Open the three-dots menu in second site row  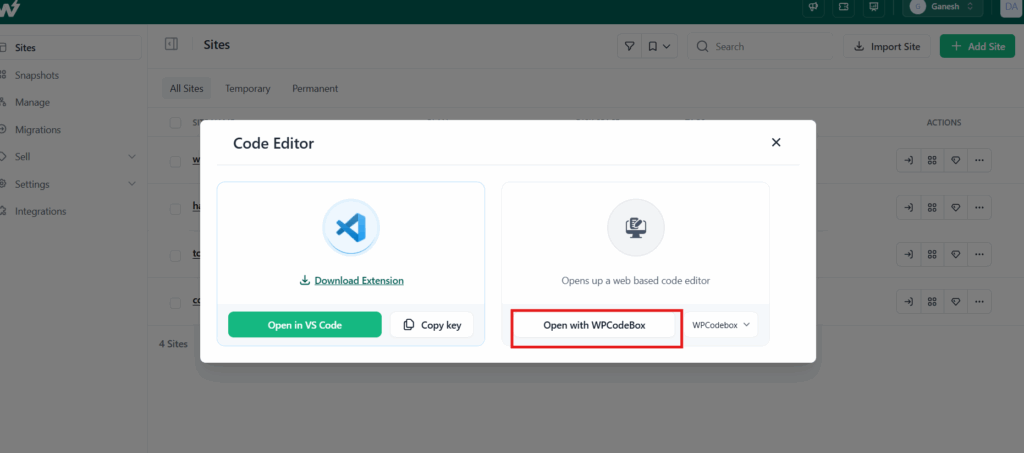click(x=979, y=208)
